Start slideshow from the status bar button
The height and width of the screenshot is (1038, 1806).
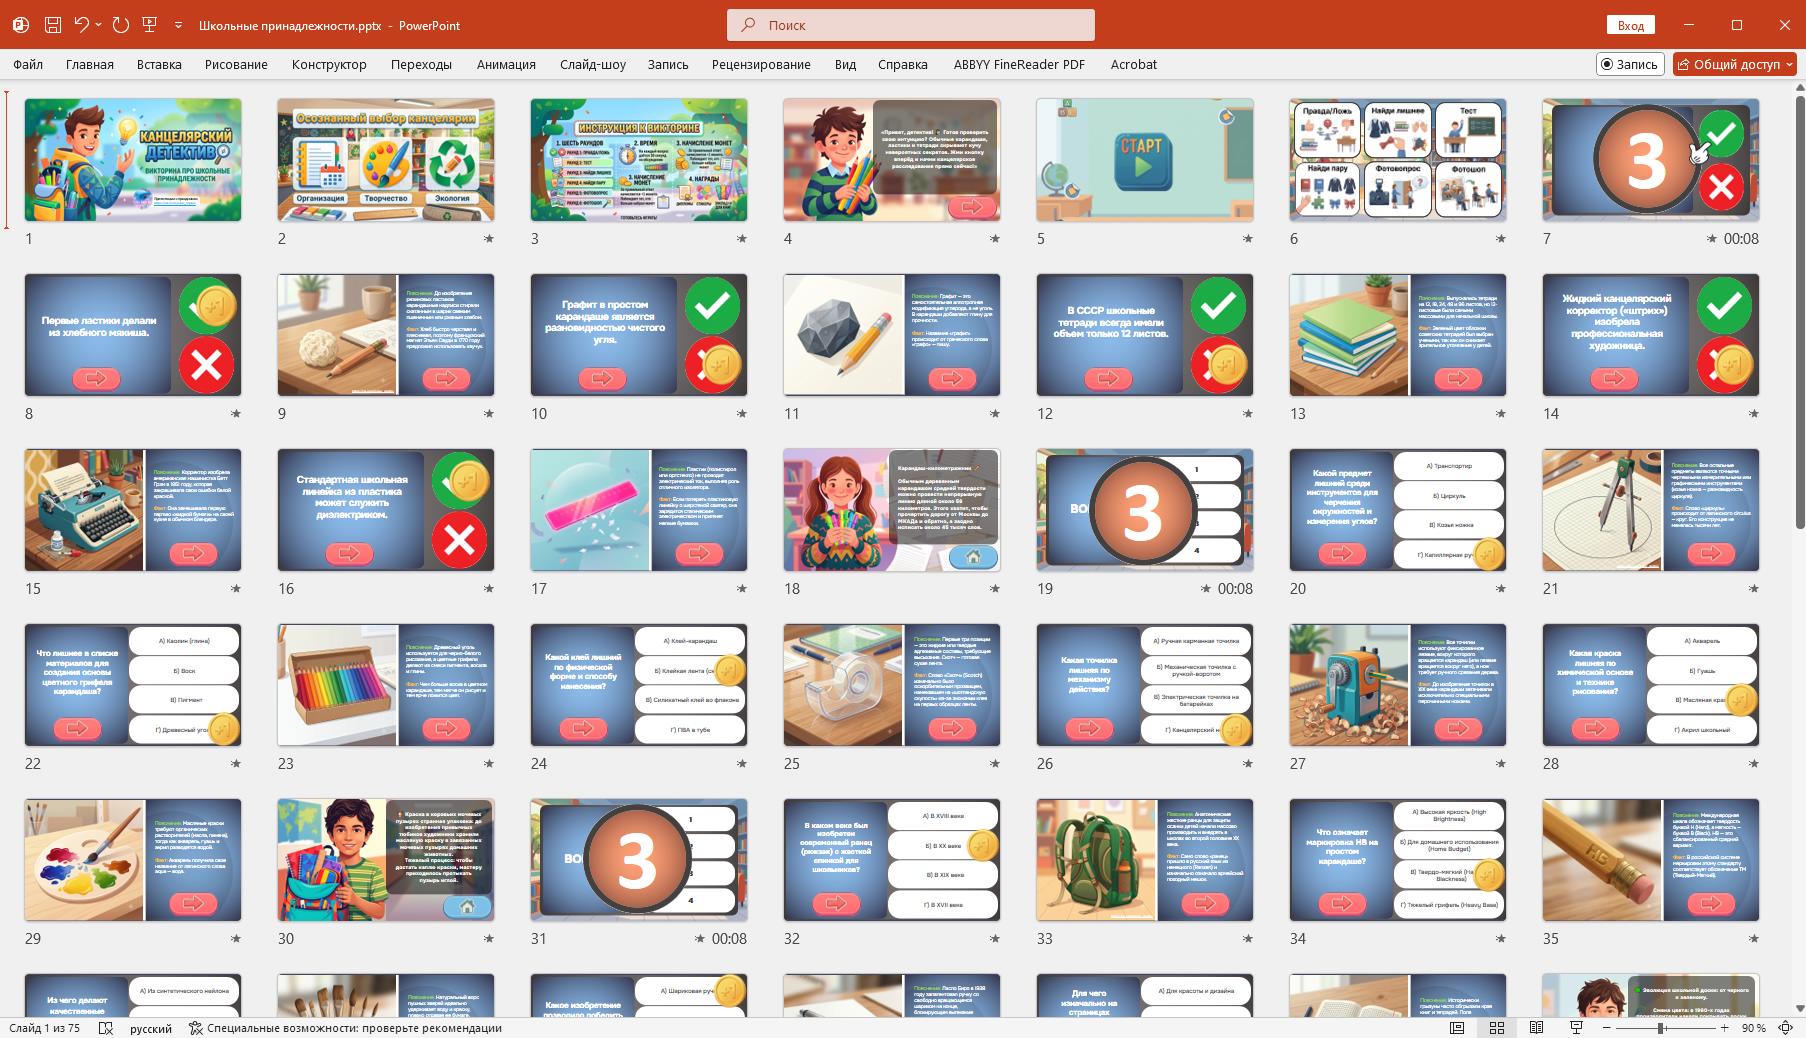click(1577, 1028)
